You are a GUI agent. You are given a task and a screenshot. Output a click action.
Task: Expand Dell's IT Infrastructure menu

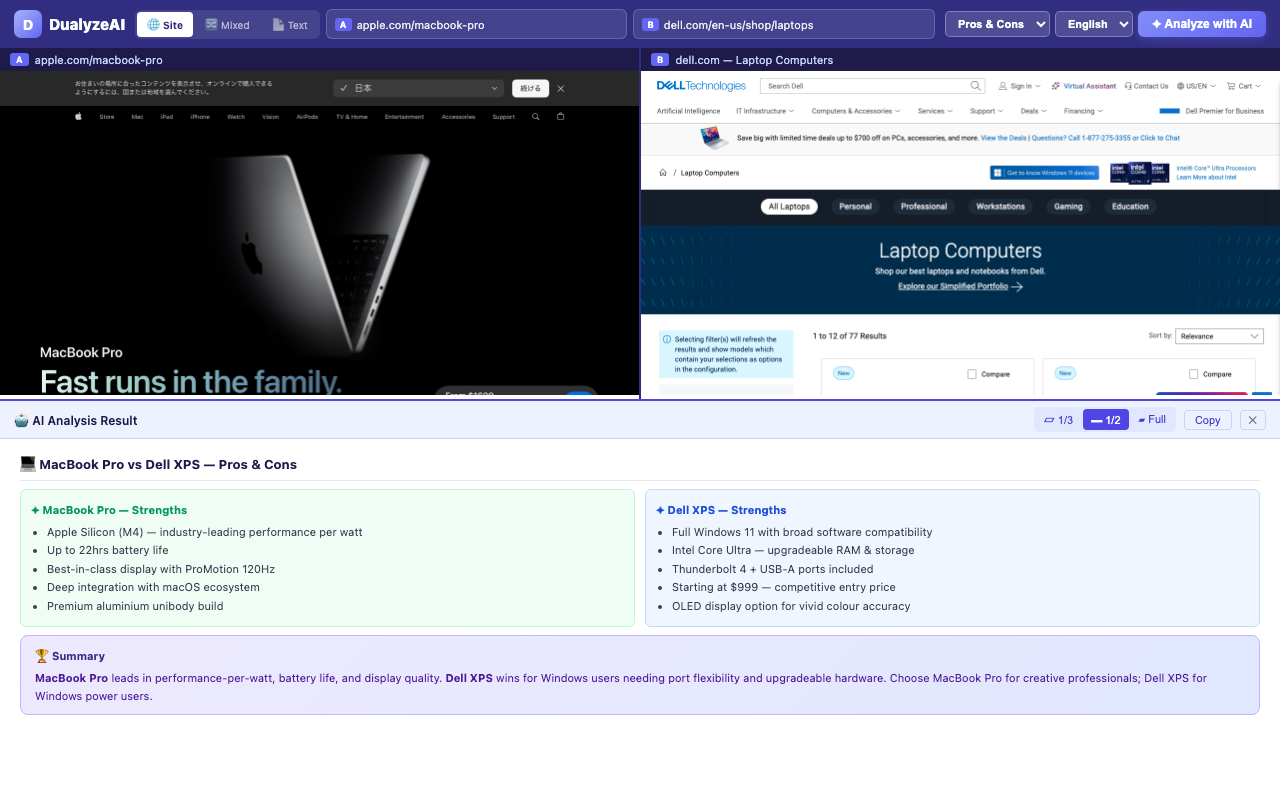point(765,111)
